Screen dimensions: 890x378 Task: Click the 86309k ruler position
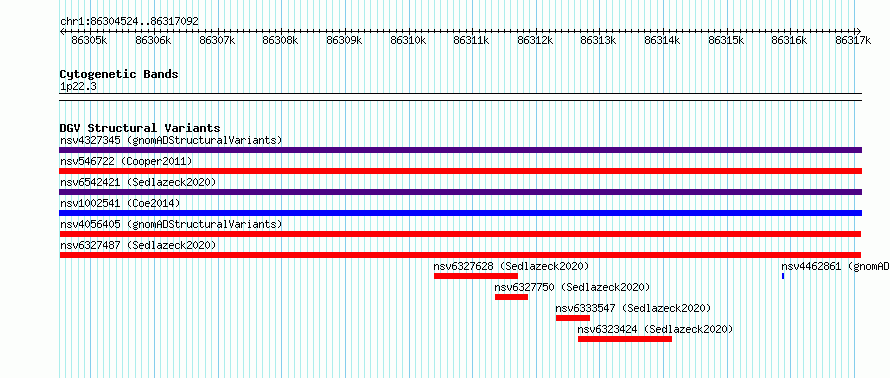[x=344, y=40]
